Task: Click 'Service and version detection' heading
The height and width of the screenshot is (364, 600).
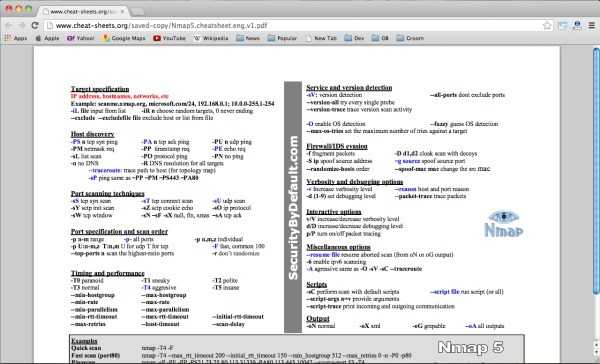Action: [x=349, y=88]
